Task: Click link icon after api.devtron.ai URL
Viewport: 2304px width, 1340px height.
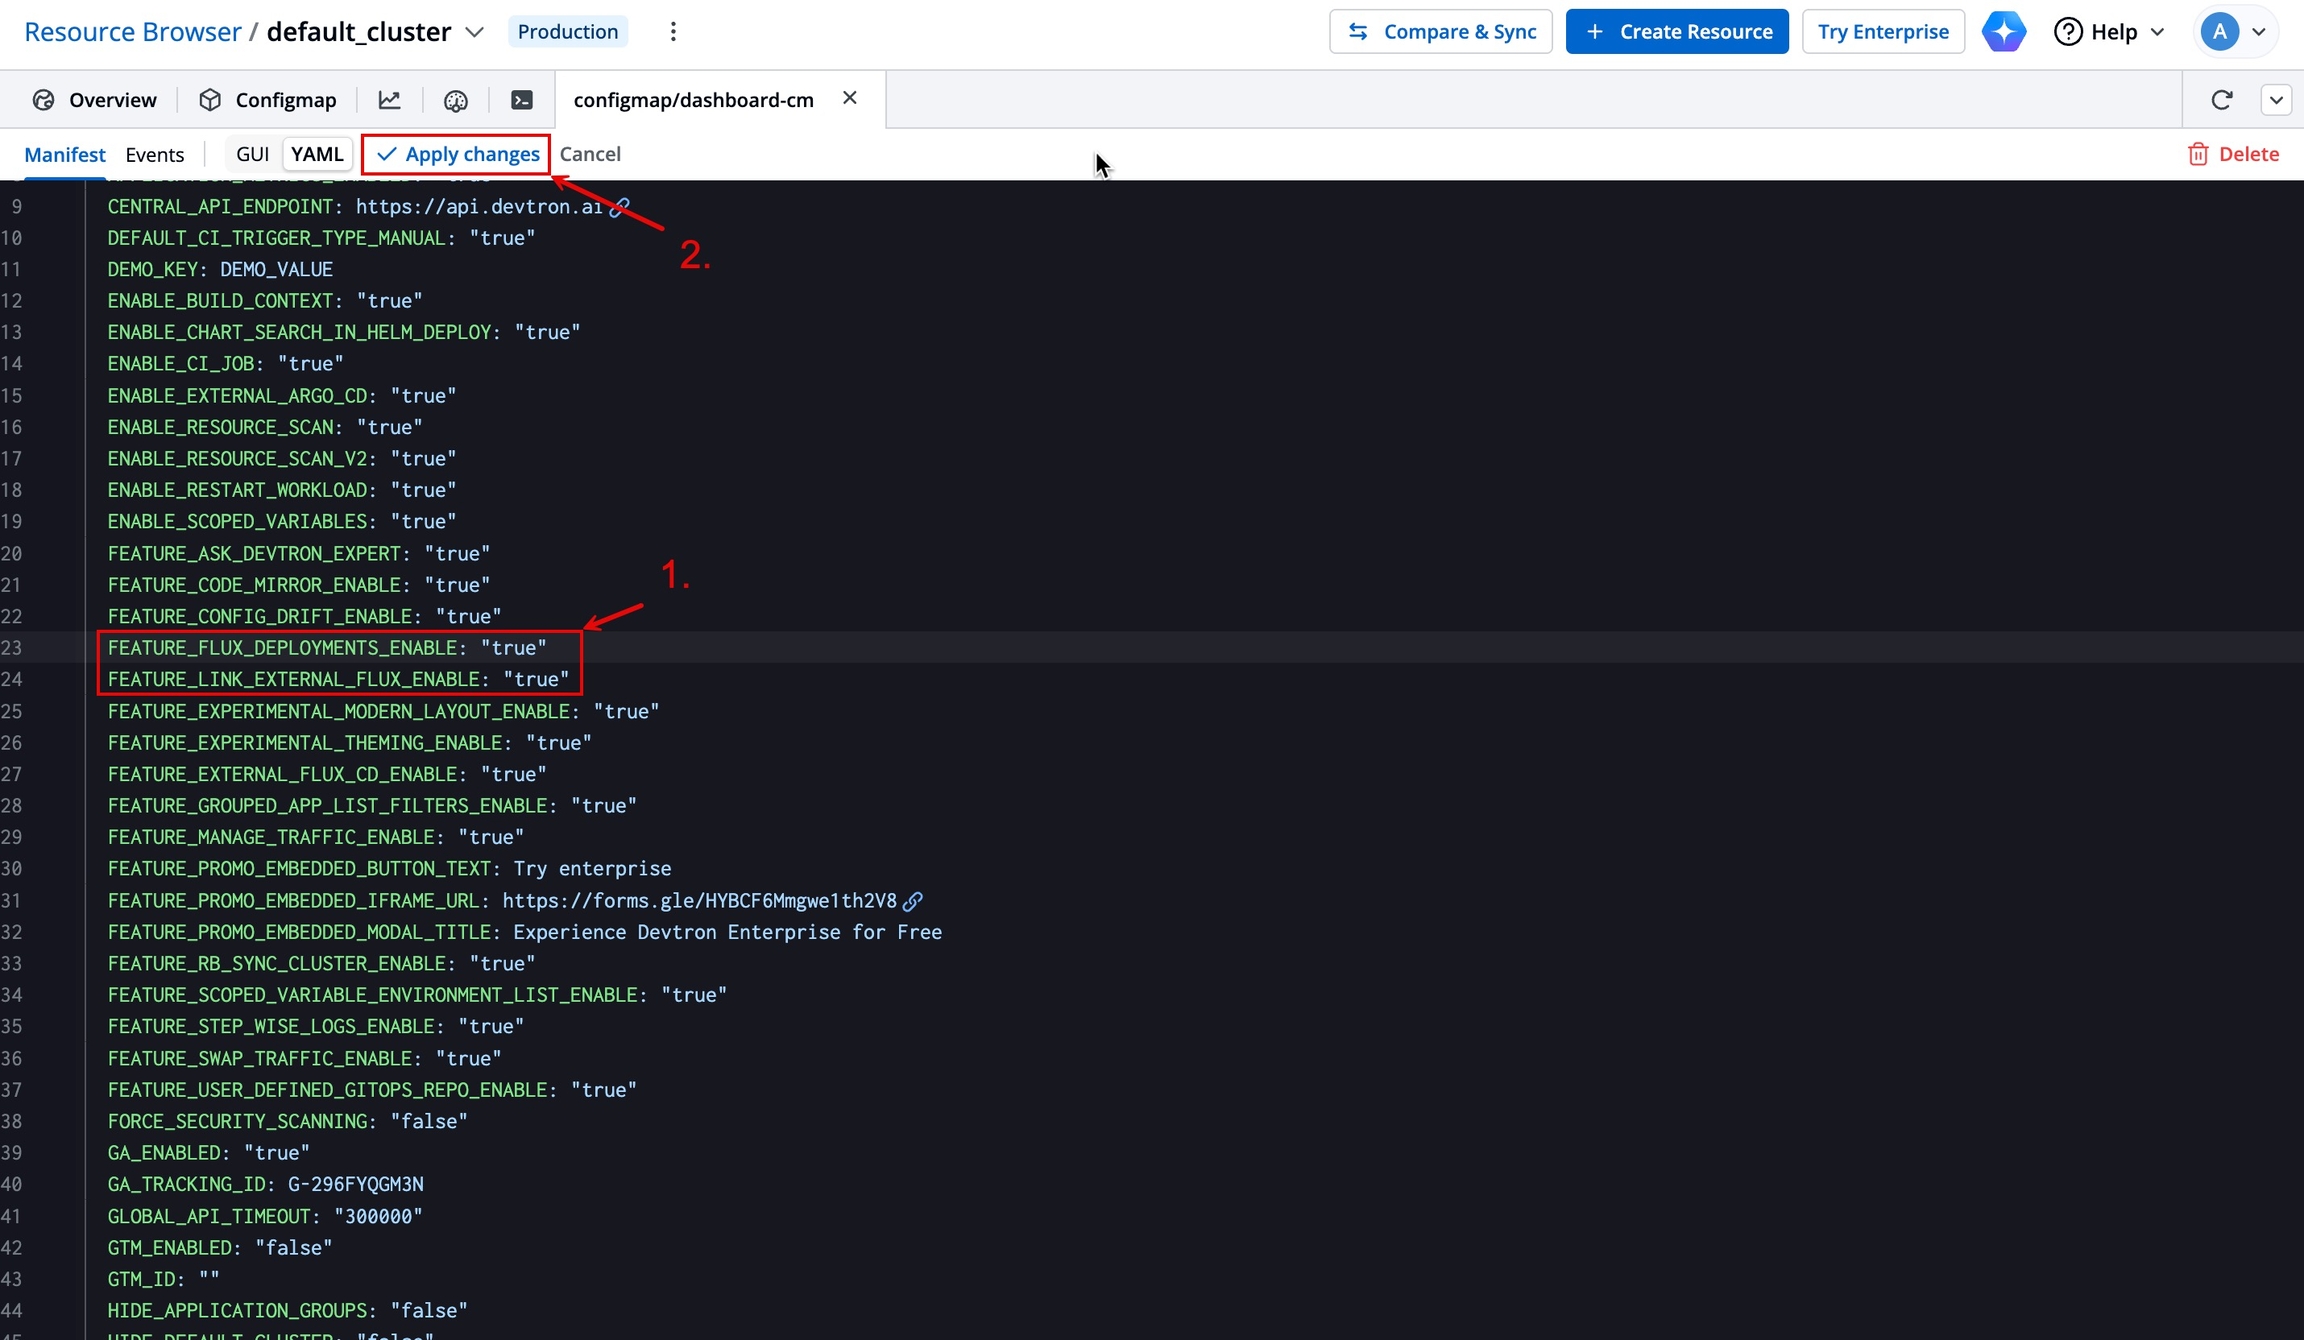Action: click(x=621, y=207)
